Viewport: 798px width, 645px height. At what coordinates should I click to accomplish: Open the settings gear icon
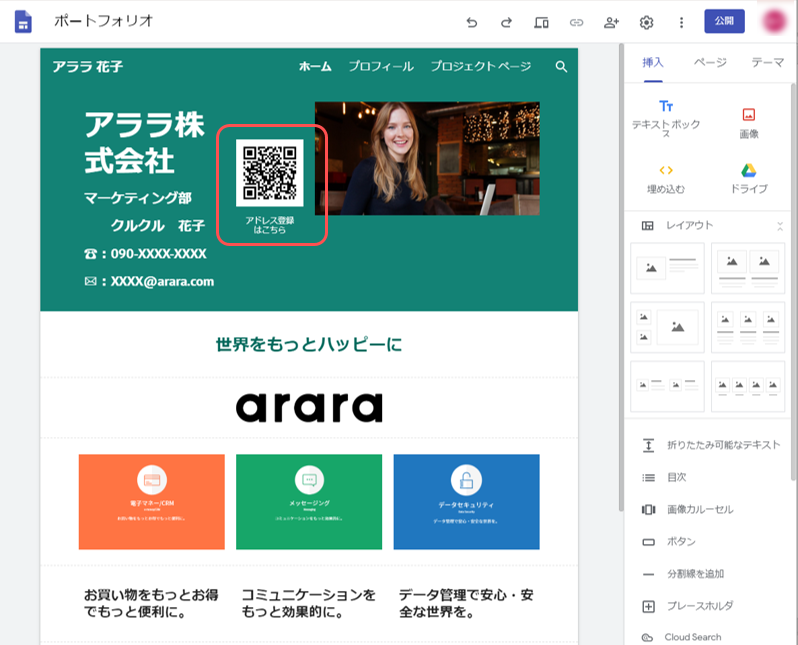(646, 22)
